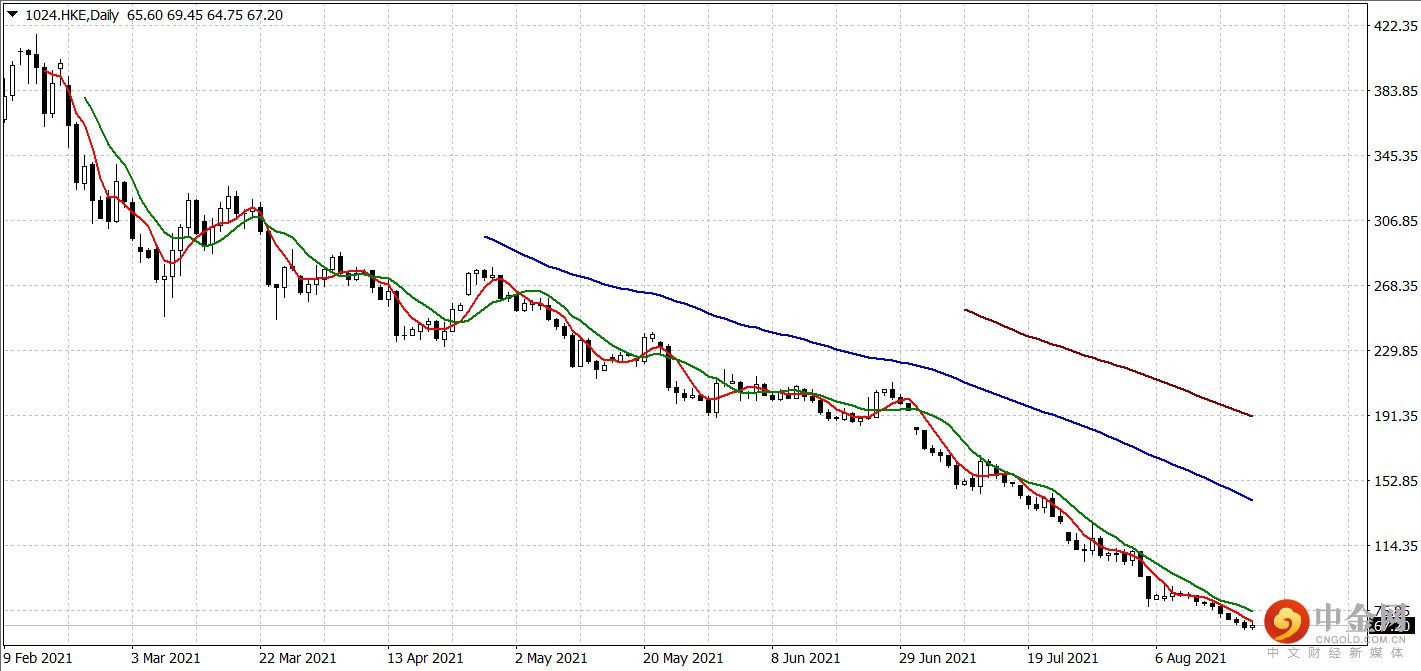Image resolution: width=1421 pixels, height=671 pixels.
Task: Click the 268.35 price axis label
Action: coord(1397,286)
